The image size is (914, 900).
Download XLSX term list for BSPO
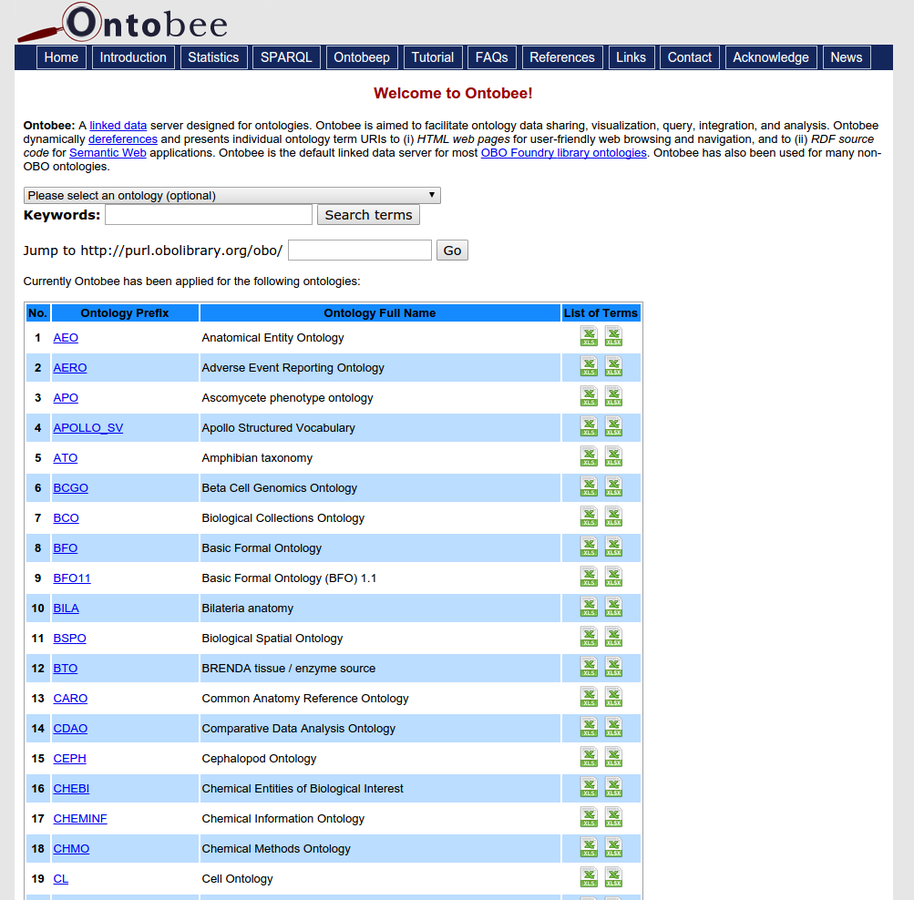click(613, 637)
